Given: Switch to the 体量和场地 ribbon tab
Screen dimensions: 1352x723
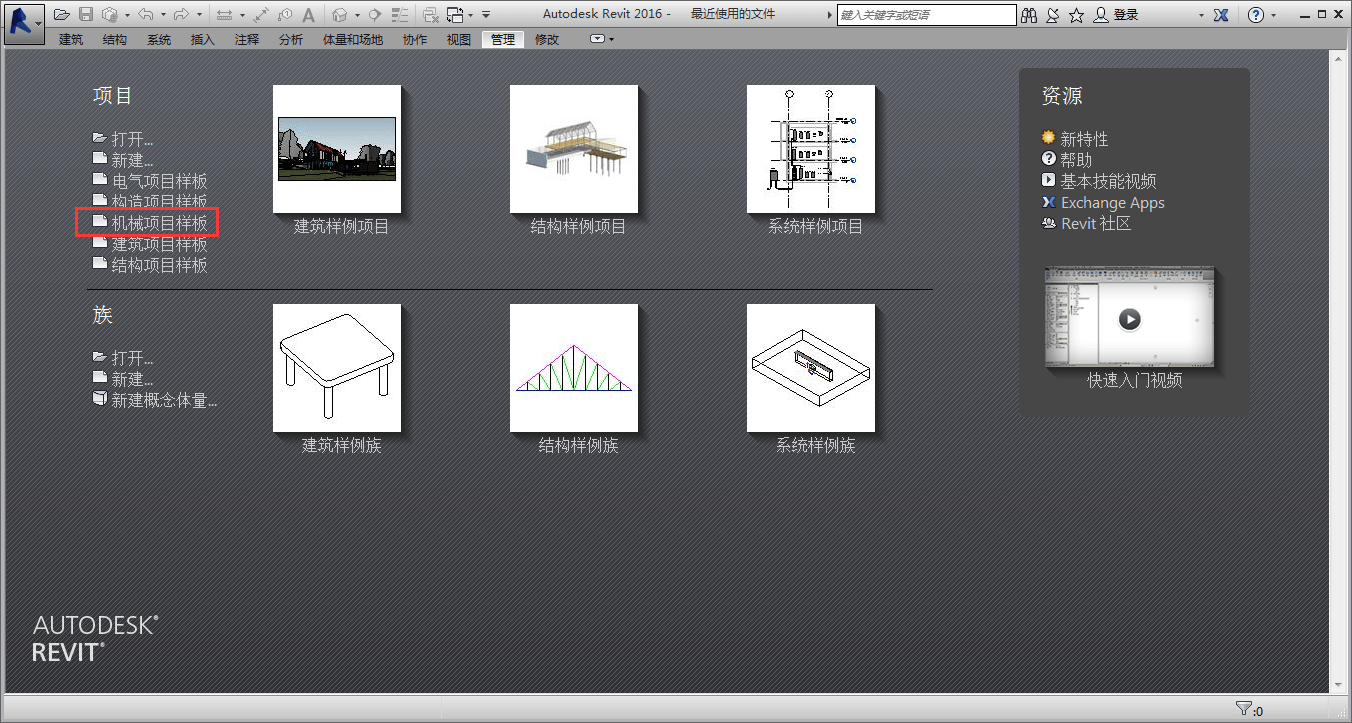Looking at the screenshot, I should pos(353,39).
